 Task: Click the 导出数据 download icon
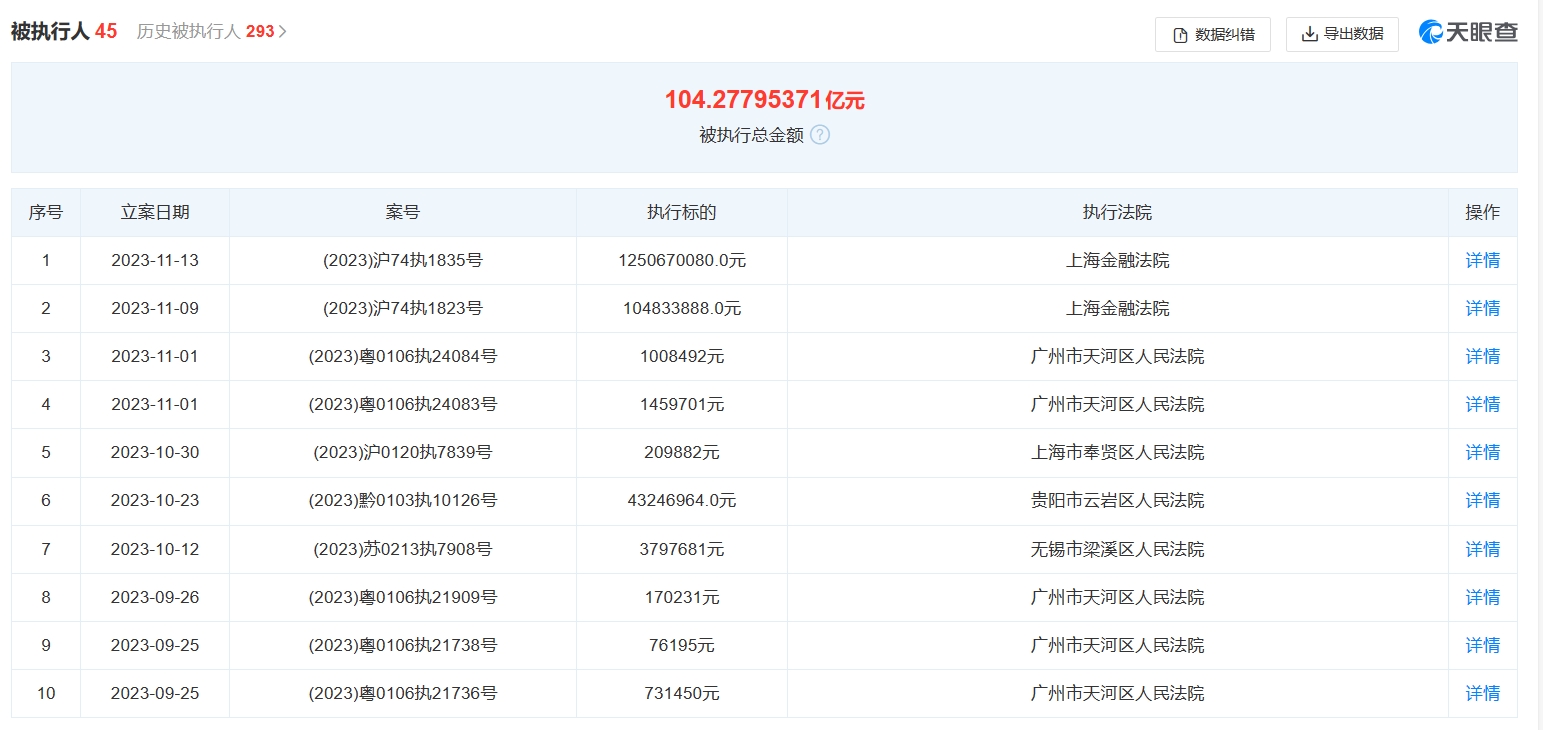(x=1310, y=33)
